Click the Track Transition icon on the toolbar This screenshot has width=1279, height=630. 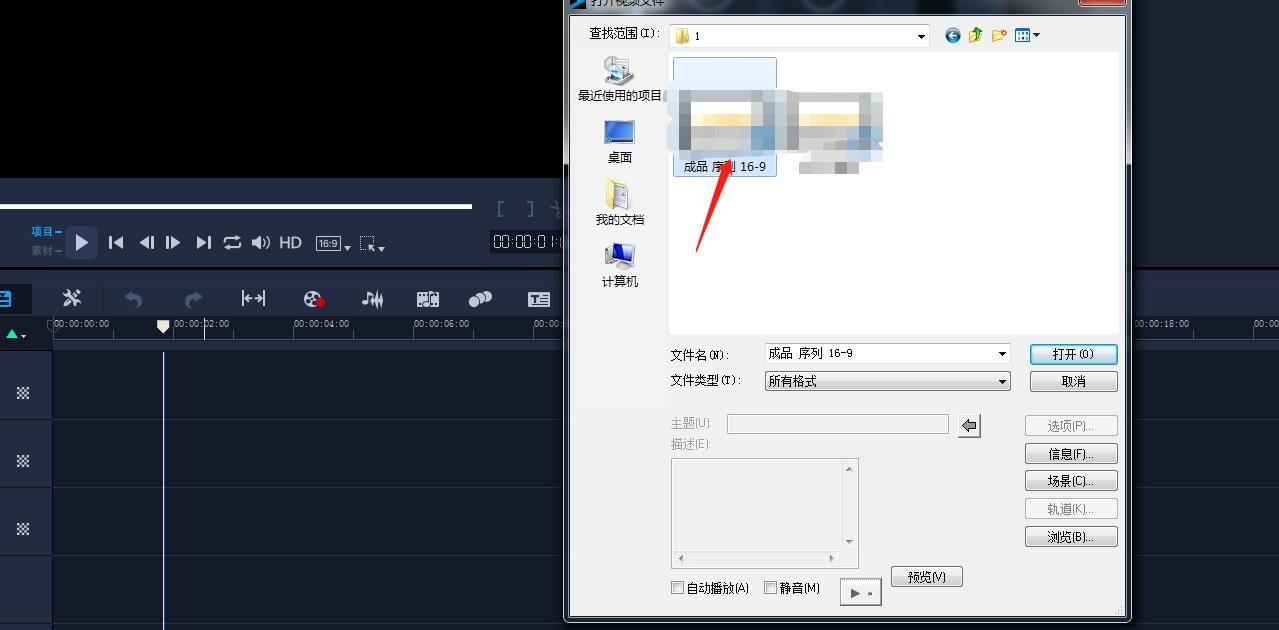tap(479, 298)
